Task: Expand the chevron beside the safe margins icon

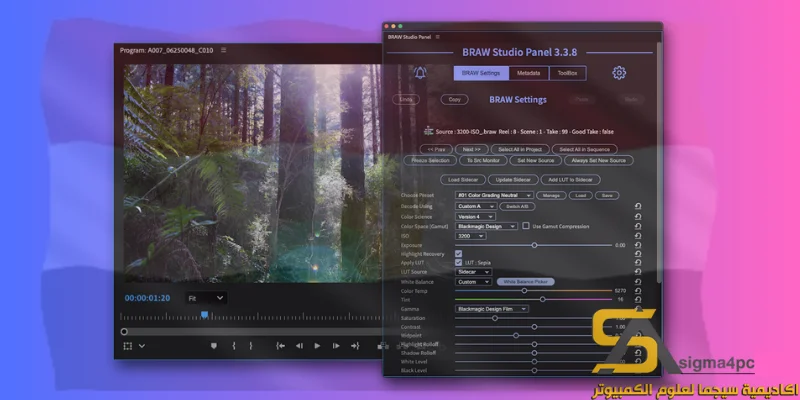Action: coord(142,346)
